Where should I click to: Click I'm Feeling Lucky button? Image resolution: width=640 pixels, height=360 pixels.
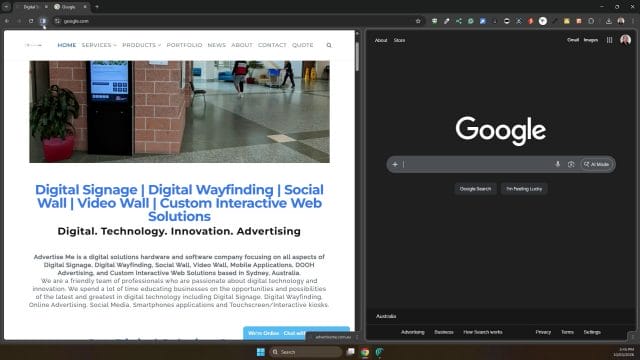(x=524, y=189)
